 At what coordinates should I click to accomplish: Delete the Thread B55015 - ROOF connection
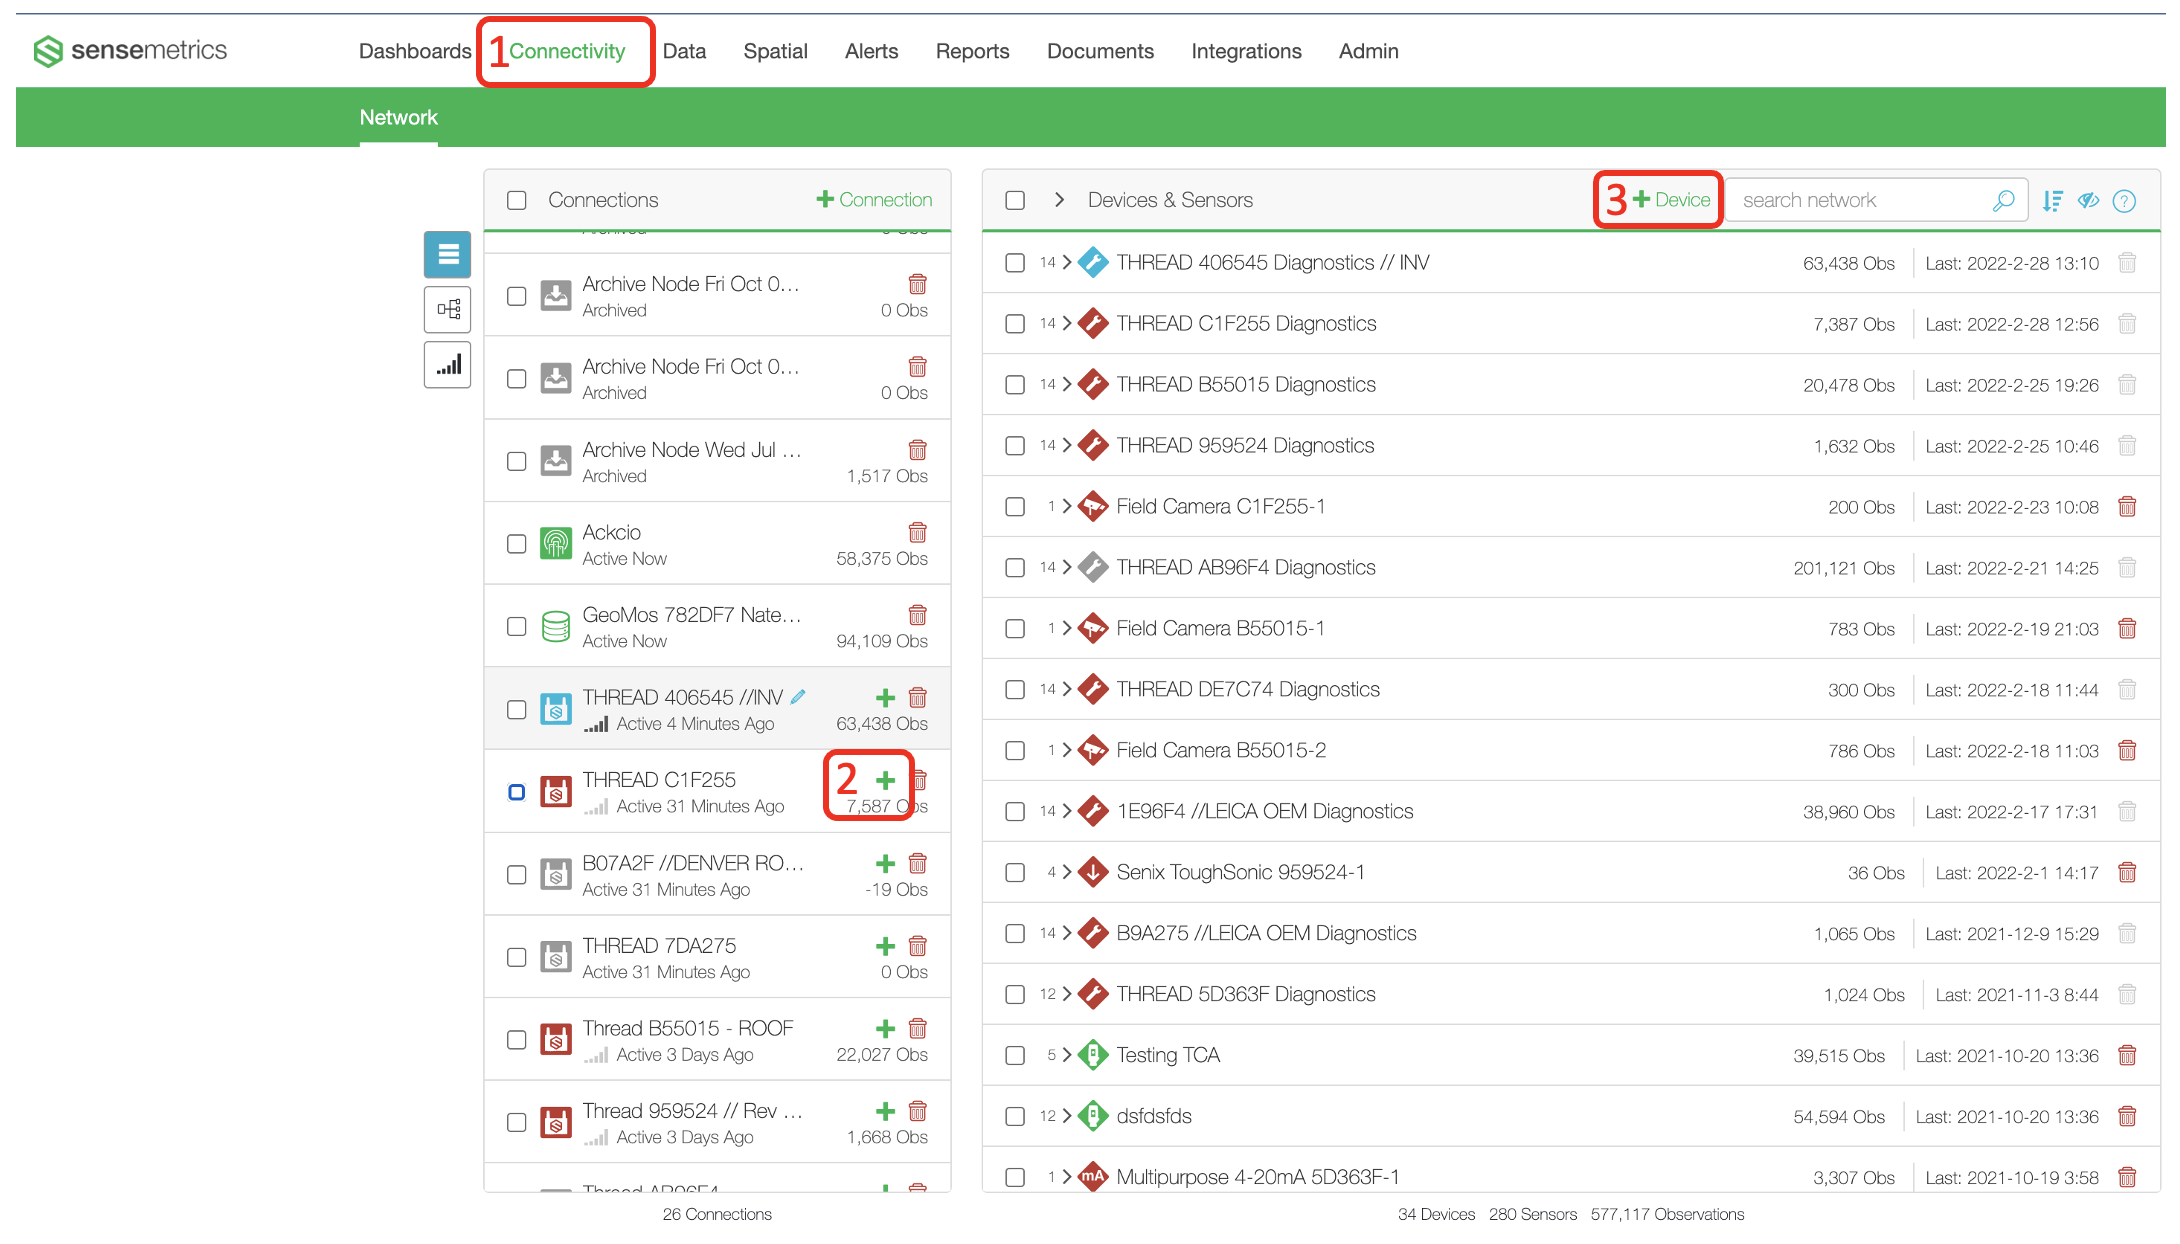click(917, 1028)
